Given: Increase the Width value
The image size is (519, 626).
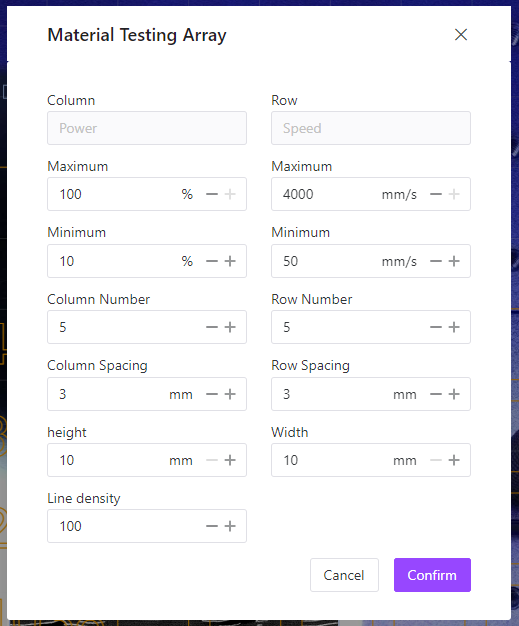Looking at the screenshot, I should tap(454, 460).
